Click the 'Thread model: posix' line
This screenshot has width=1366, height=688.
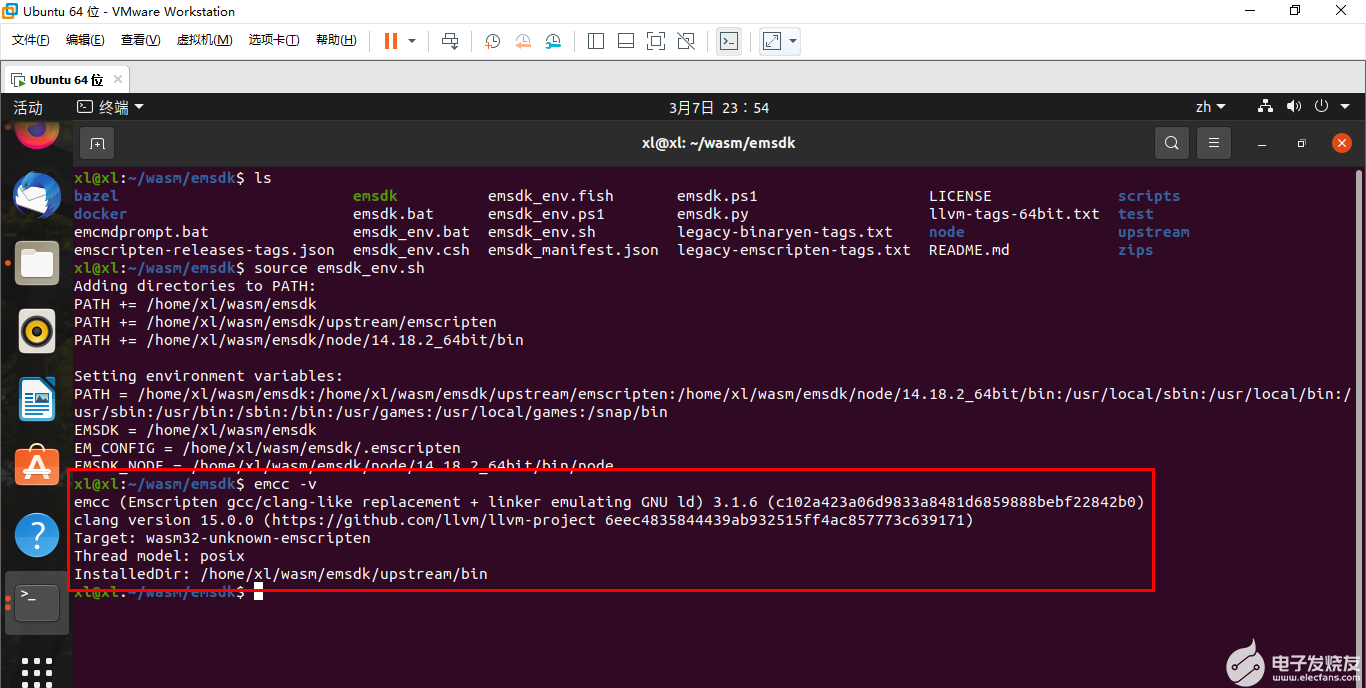[x=159, y=556]
